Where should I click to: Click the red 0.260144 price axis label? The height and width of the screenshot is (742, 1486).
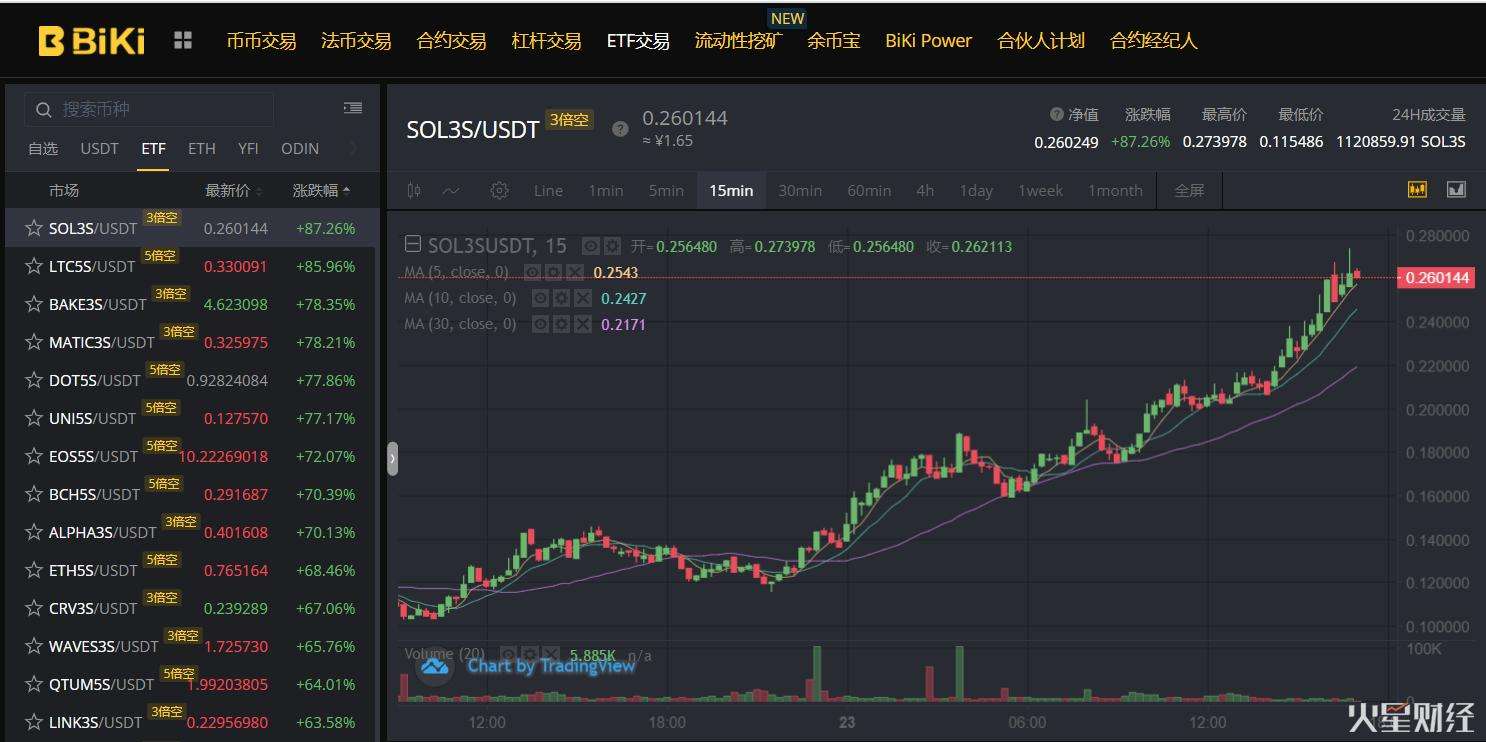pos(1437,277)
